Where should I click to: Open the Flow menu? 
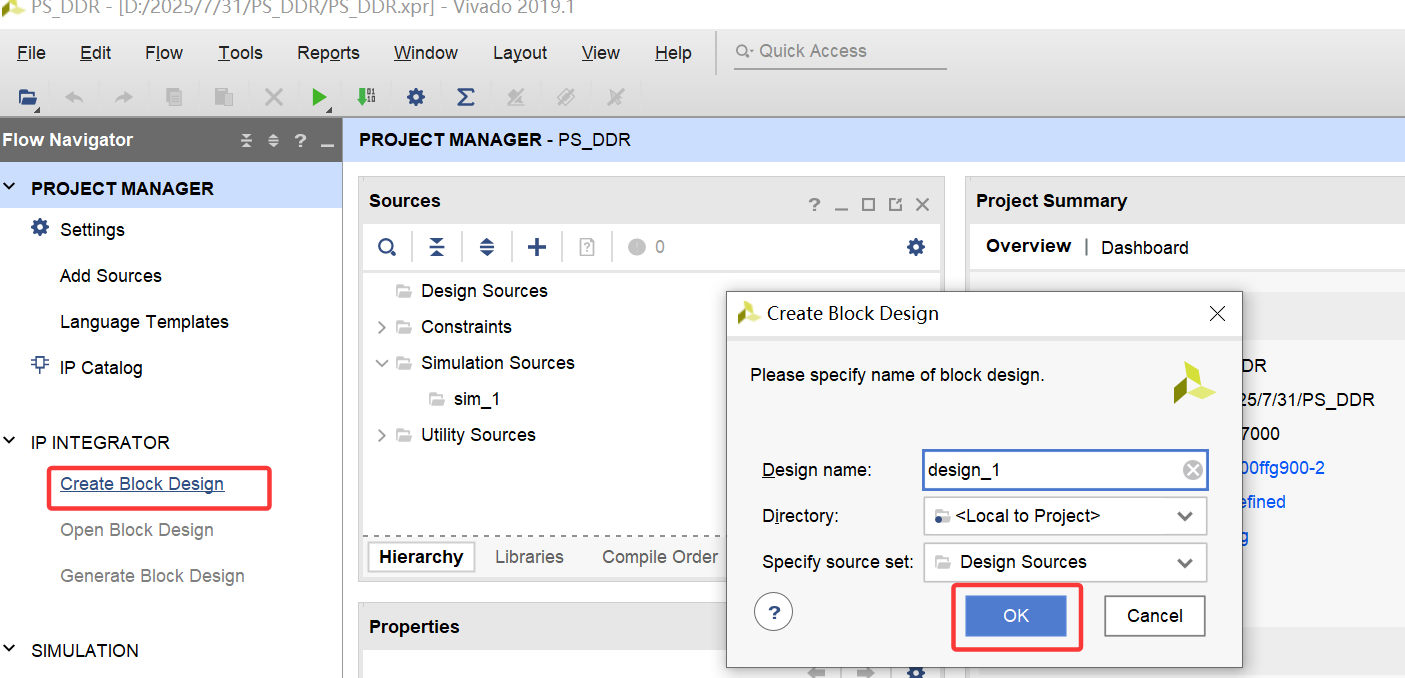[164, 53]
